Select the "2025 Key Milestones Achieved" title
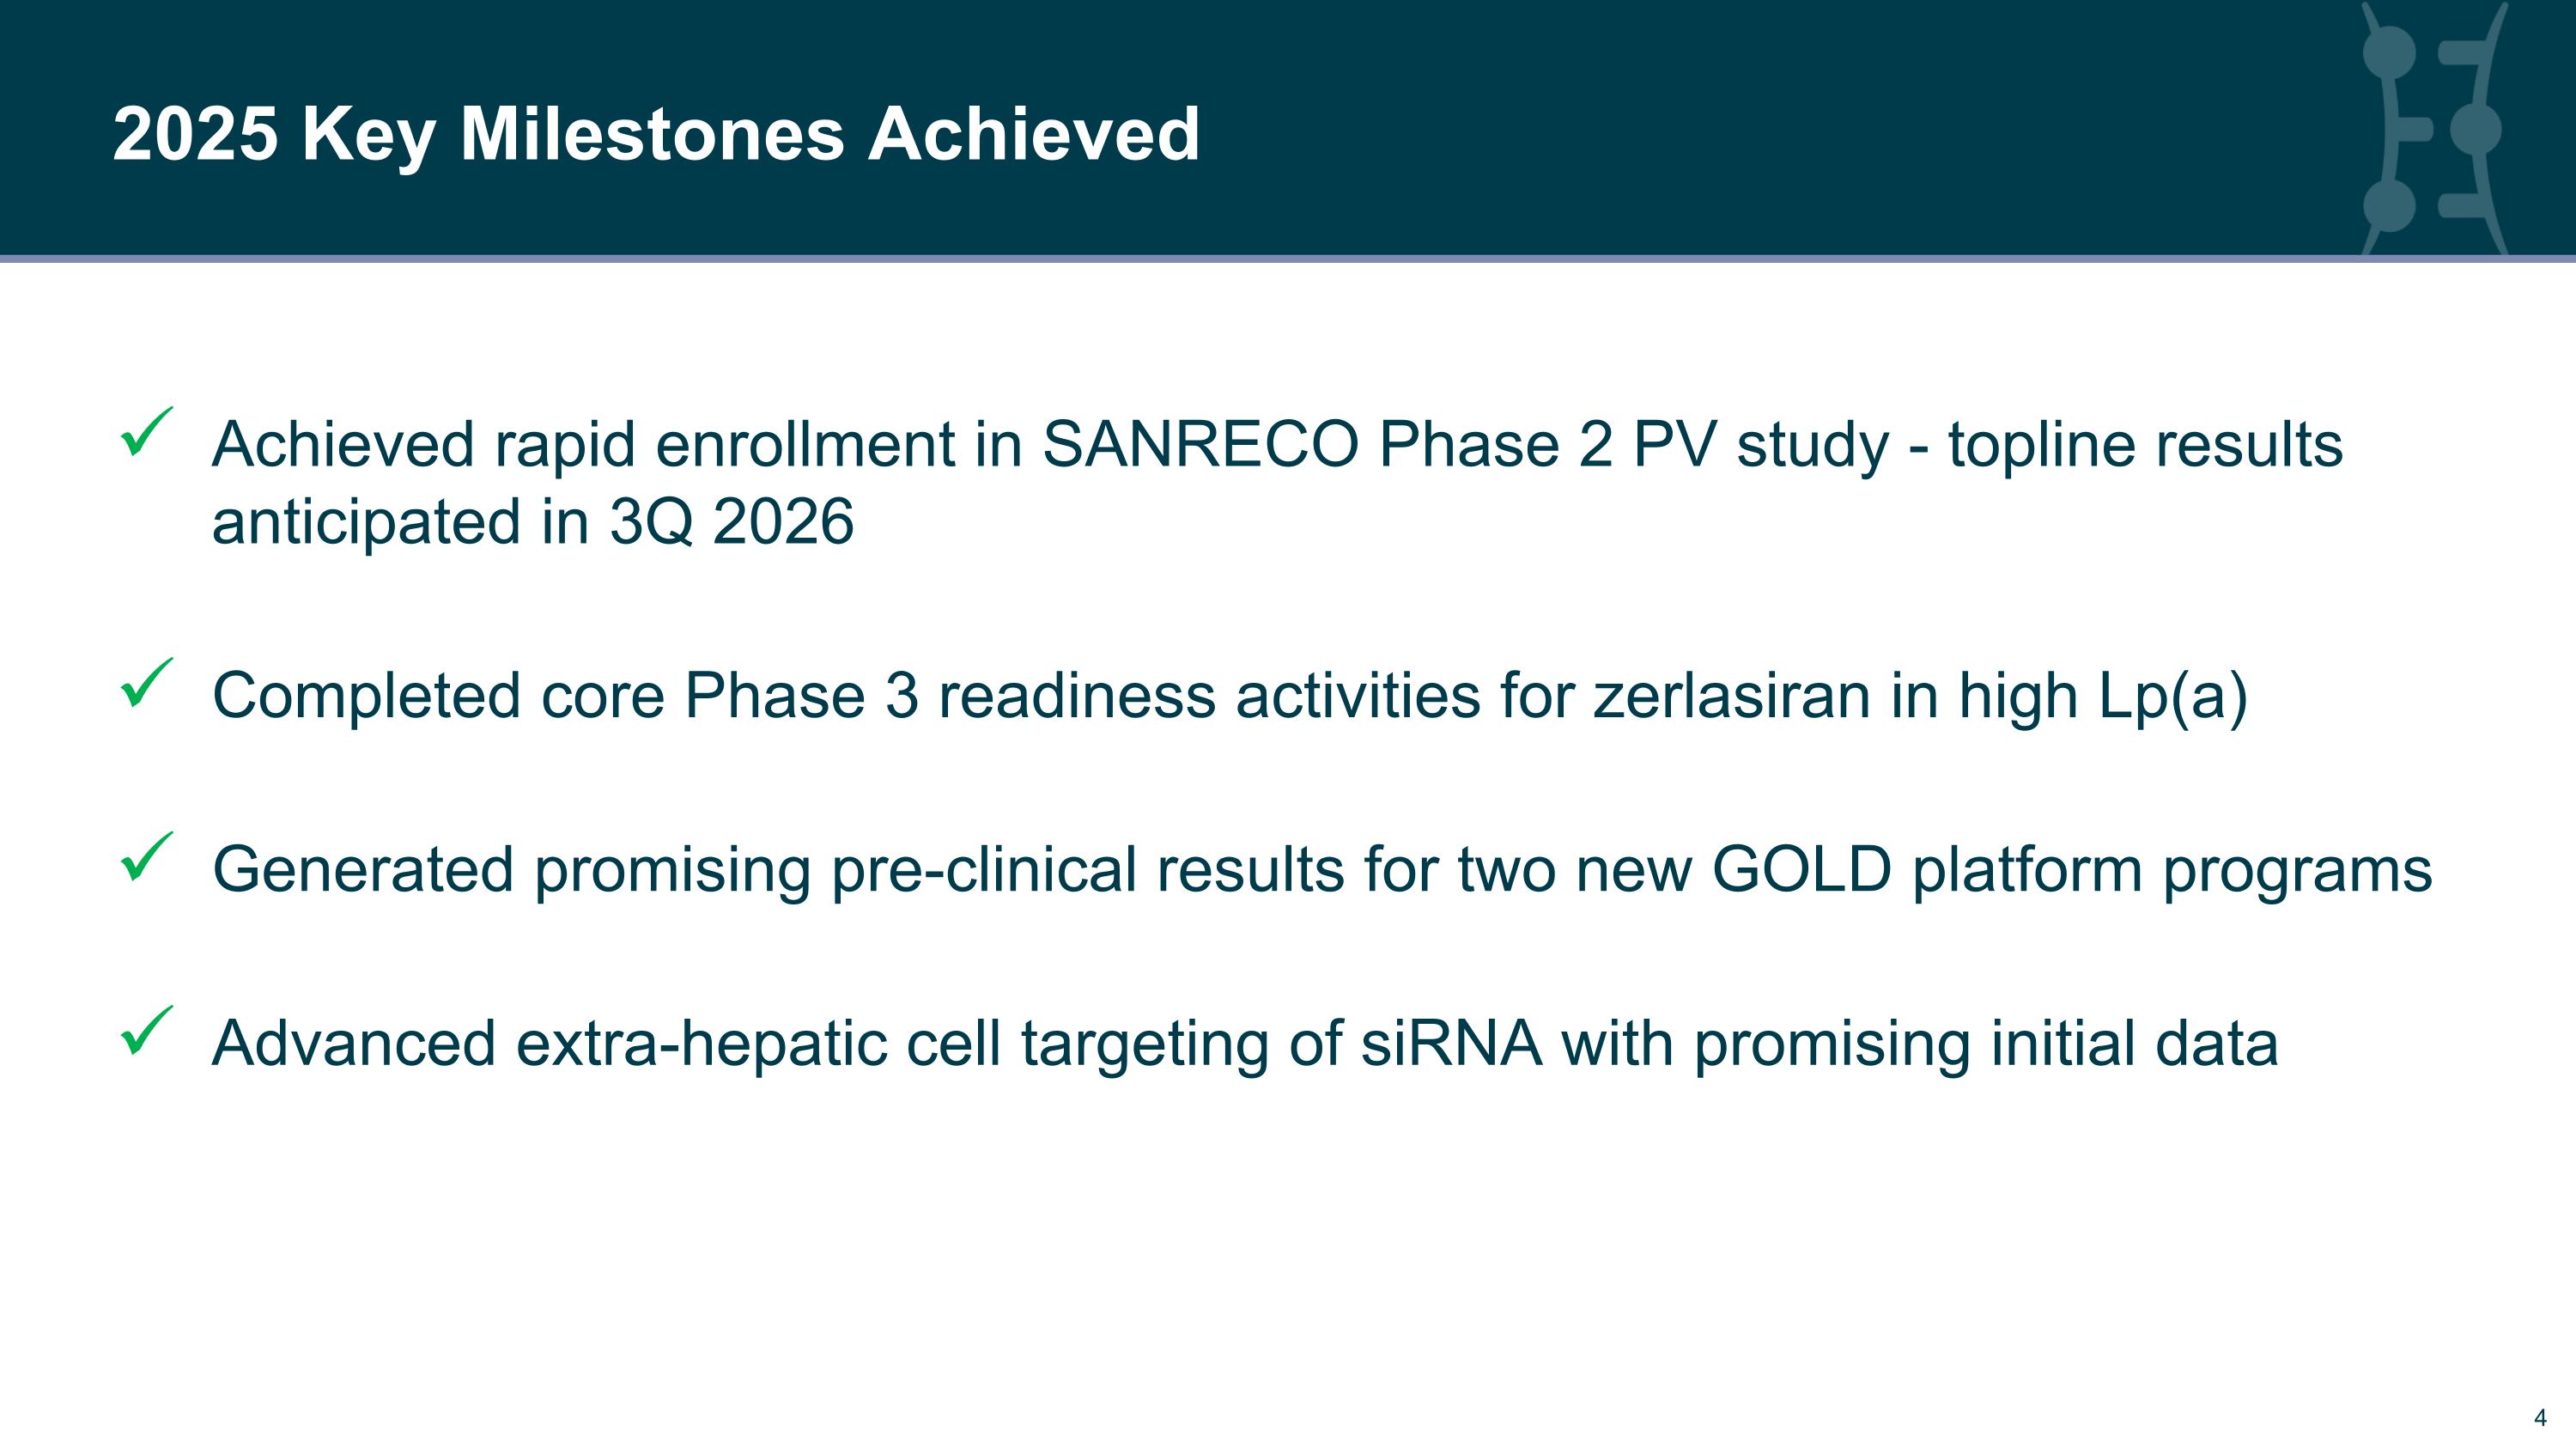Screen dimensions: 2576x1449 pyautogui.click(x=656, y=134)
